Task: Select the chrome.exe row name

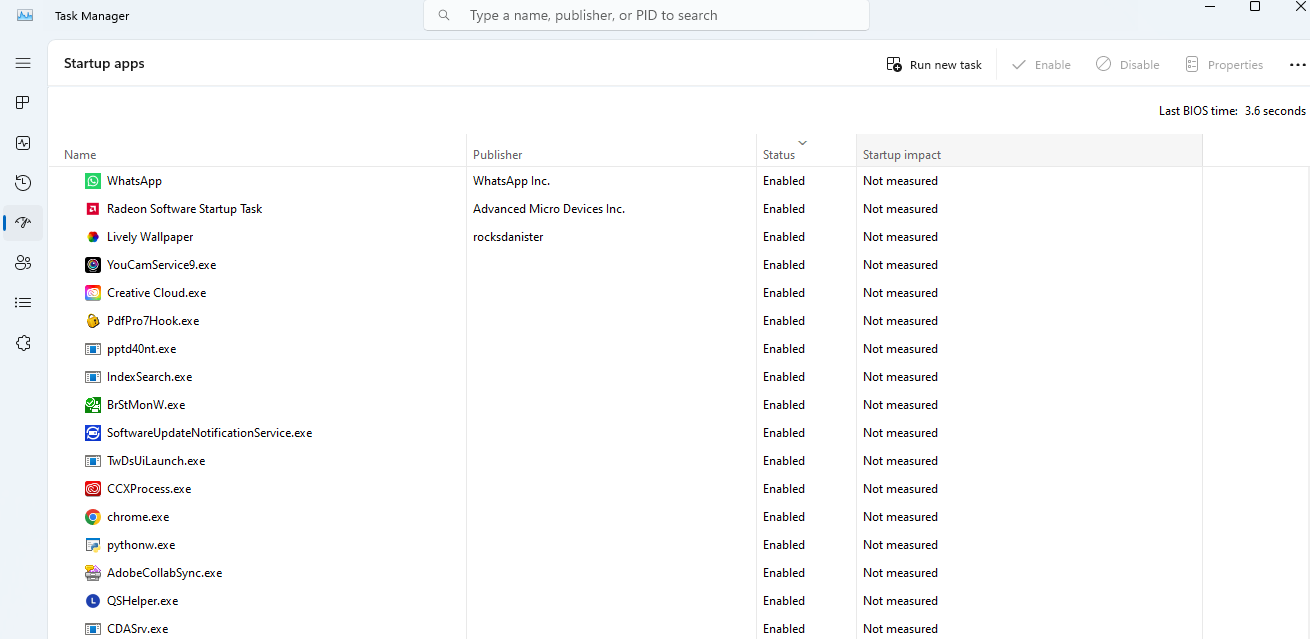Action: click(138, 517)
